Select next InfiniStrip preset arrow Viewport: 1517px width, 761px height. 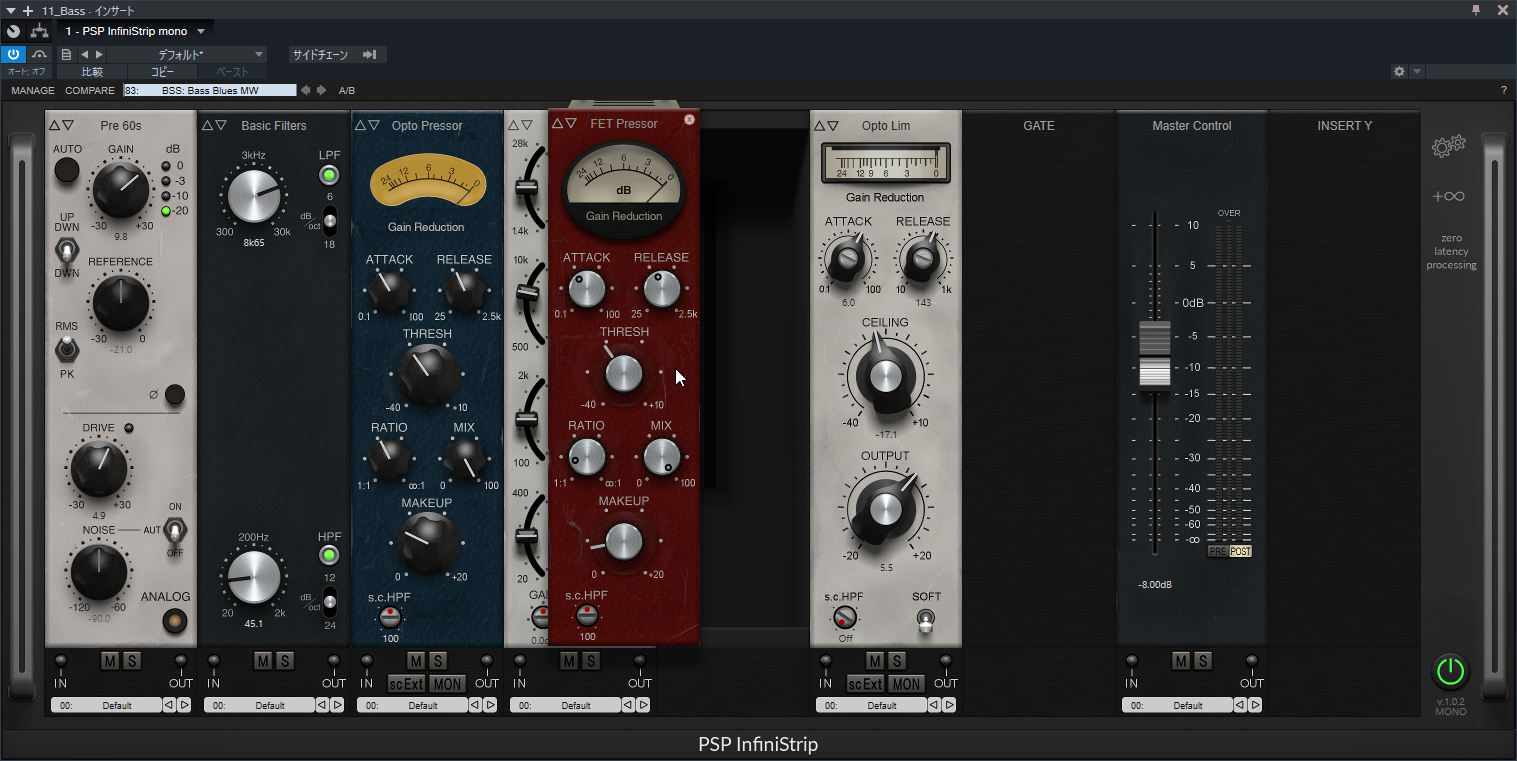click(x=321, y=90)
